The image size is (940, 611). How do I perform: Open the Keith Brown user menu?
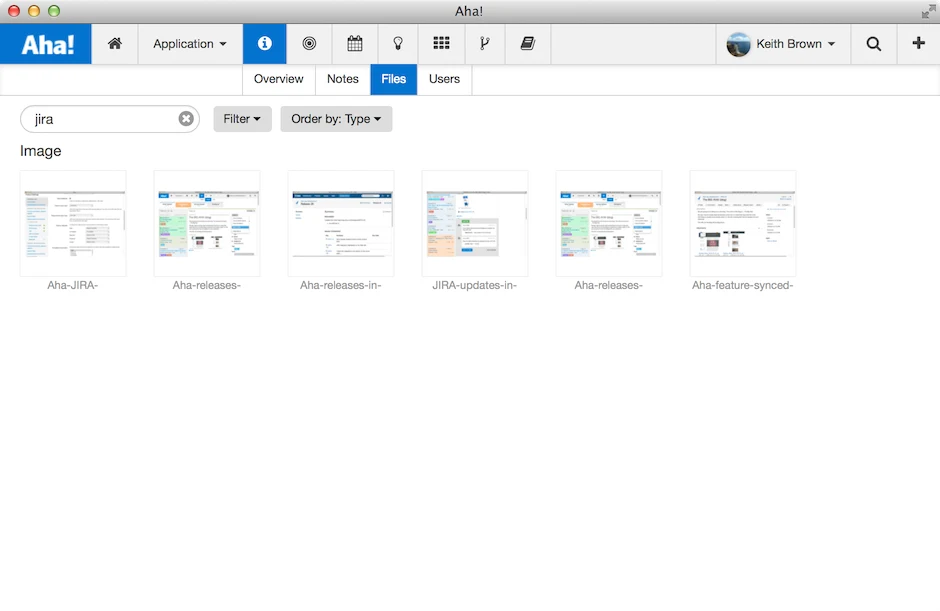(x=783, y=44)
